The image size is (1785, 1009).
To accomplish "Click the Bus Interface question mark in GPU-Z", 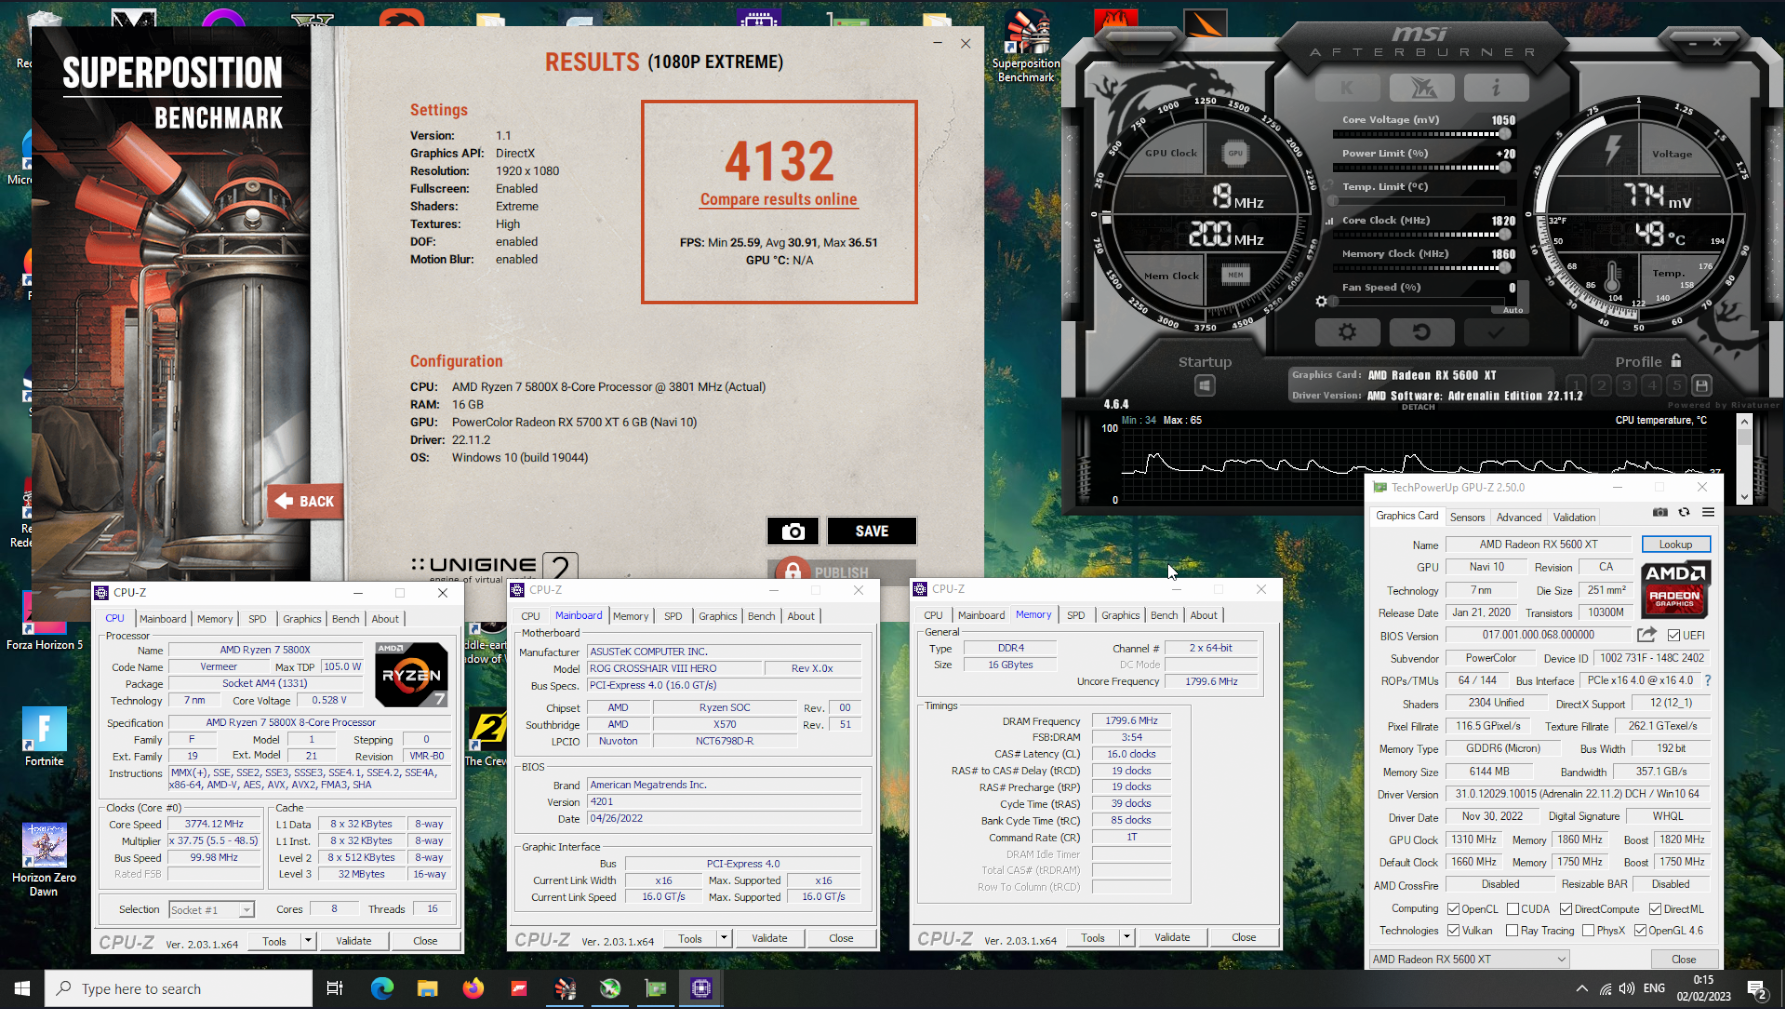I will 1707,681.
